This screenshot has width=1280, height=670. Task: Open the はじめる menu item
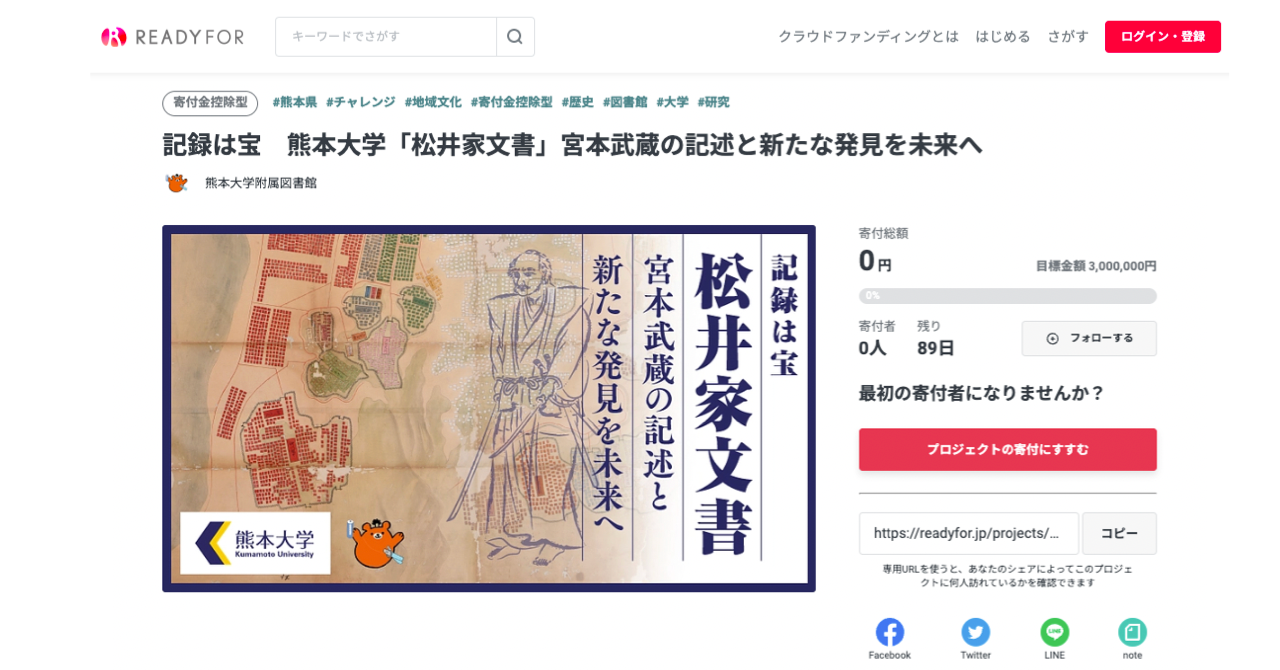point(1003,36)
